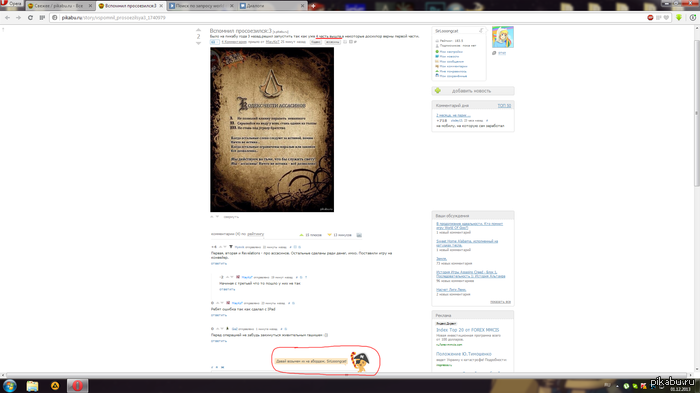Reply to the 'сделал с IPad' comment
This screenshot has width=700, height=393.
coord(219,315)
